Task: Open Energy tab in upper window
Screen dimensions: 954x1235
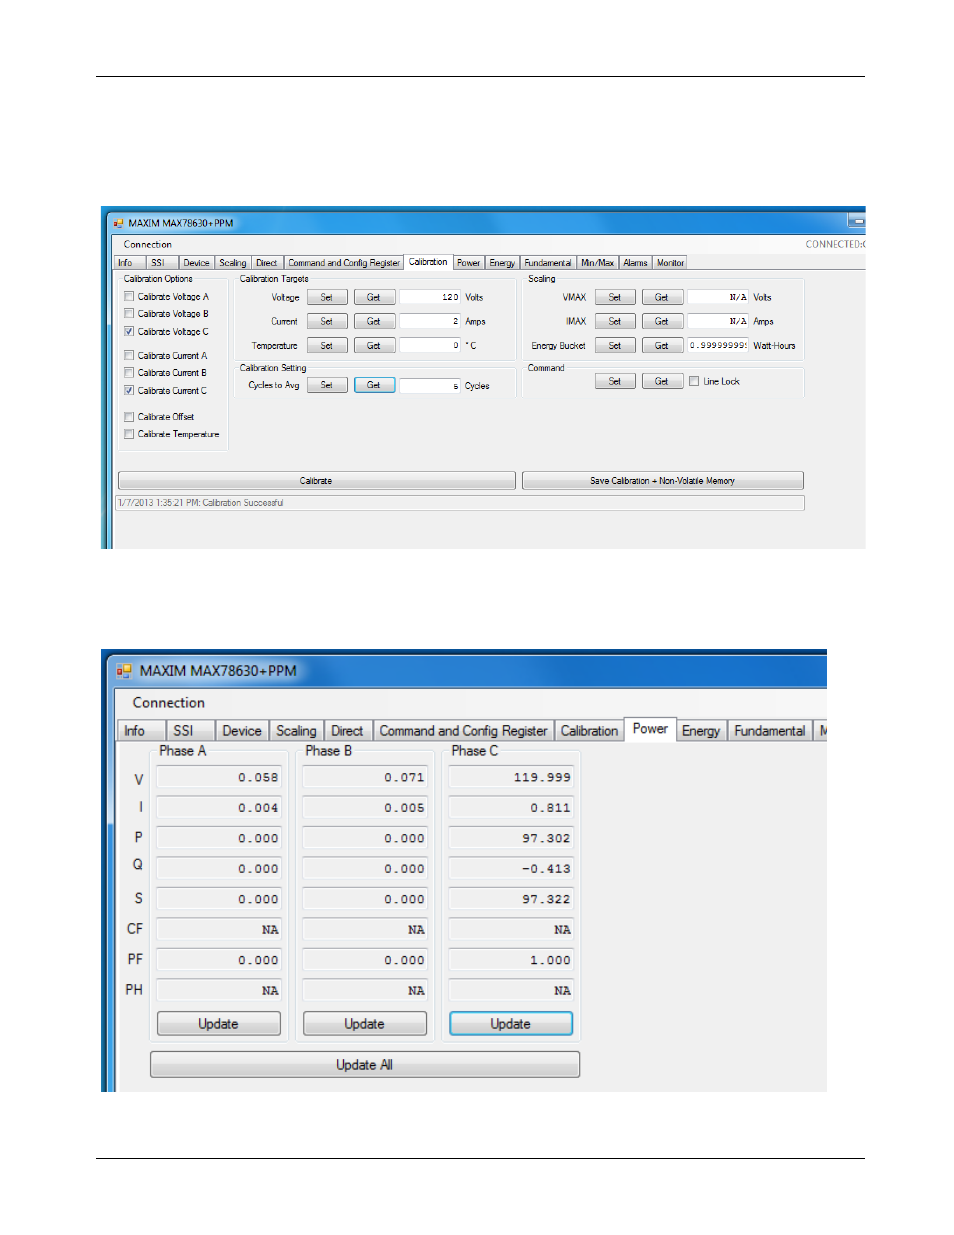Action: tap(502, 263)
